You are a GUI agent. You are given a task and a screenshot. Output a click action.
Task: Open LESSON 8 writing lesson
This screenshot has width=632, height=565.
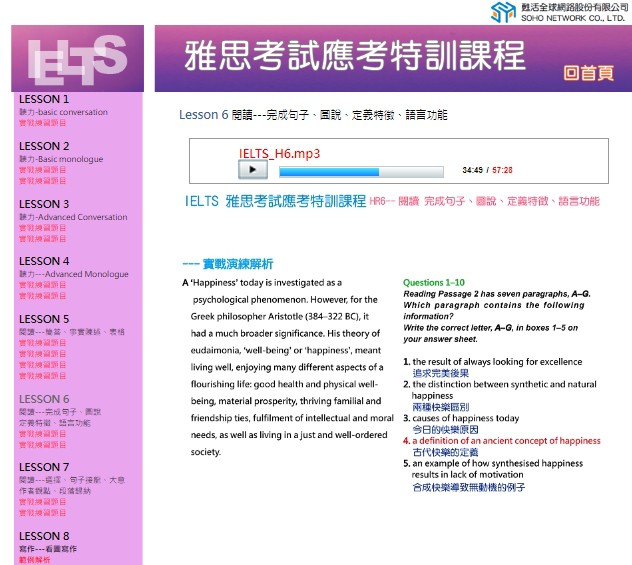pyautogui.click(x=44, y=536)
